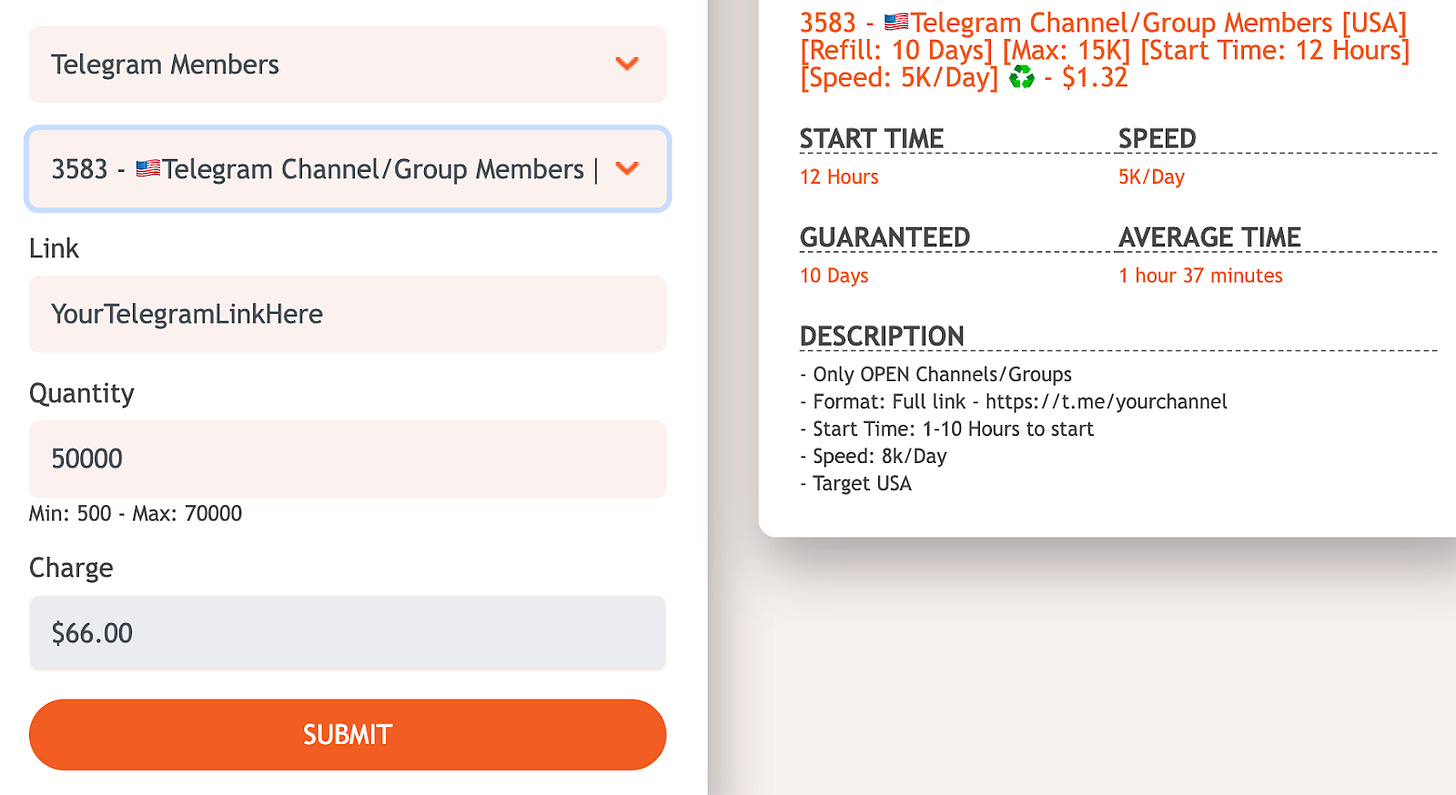Viewport: 1456px width, 795px height.
Task: Click the orange service title 3583 heading
Action: point(1104,50)
